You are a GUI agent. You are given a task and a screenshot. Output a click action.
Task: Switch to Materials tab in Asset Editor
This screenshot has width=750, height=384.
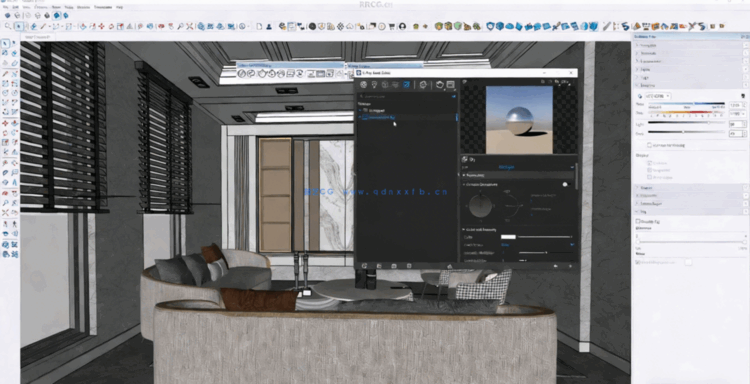tap(363, 85)
